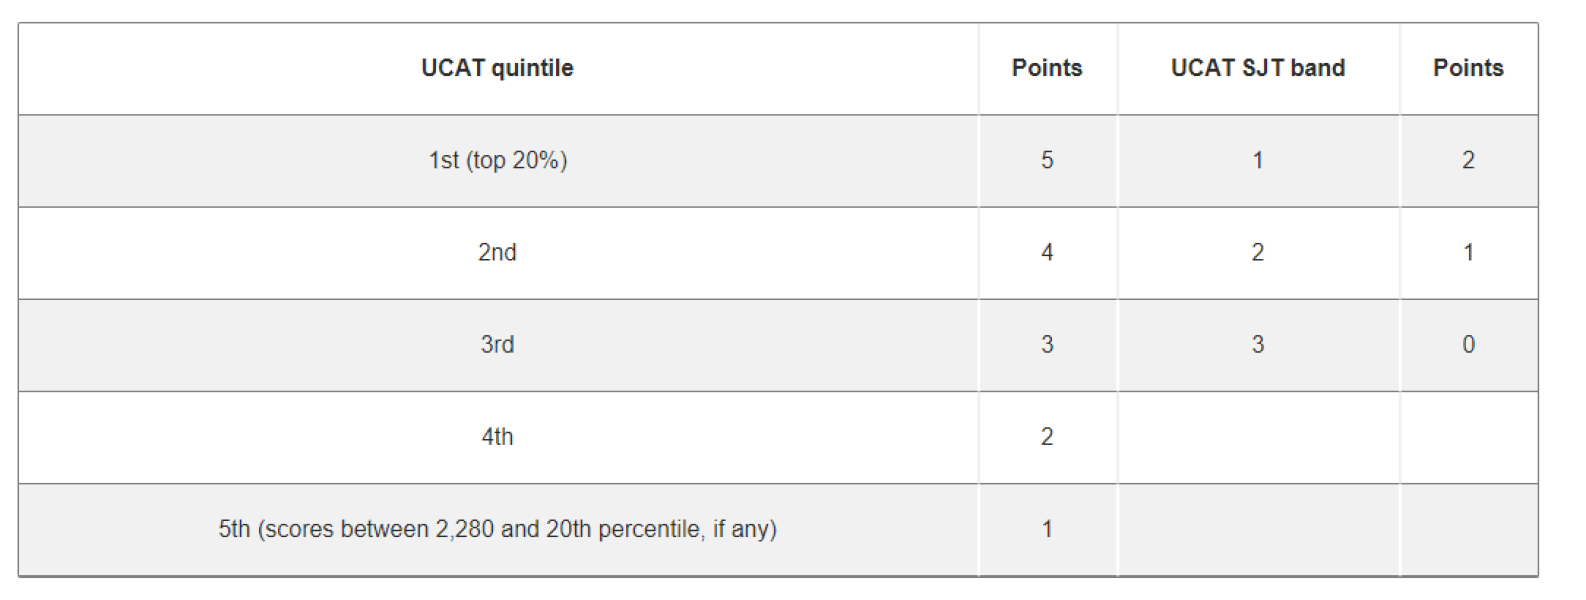Click the Points header next to UCAT quintile

[x=1047, y=68]
